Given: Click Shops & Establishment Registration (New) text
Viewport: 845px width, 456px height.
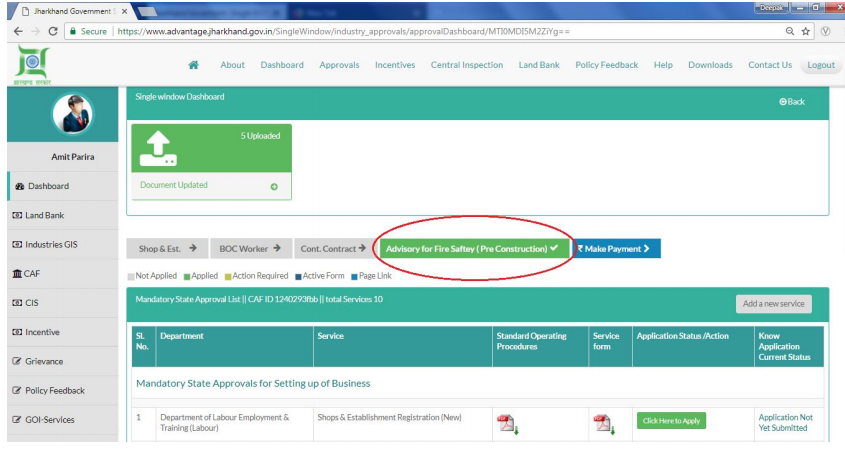Looking at the screenshot, I should pyautogui.click(x=389, y=417).
